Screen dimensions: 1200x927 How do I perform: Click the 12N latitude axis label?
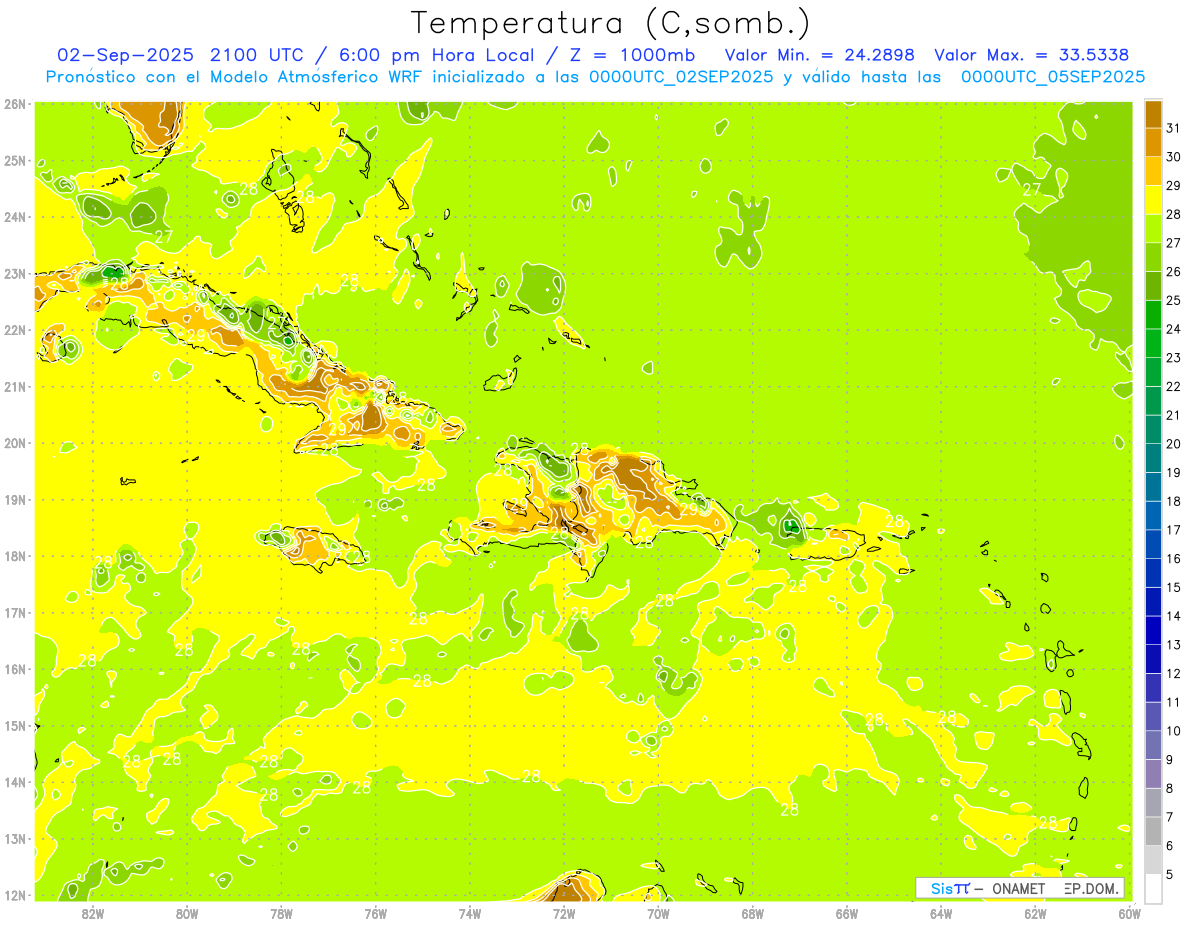click(15, 895)
